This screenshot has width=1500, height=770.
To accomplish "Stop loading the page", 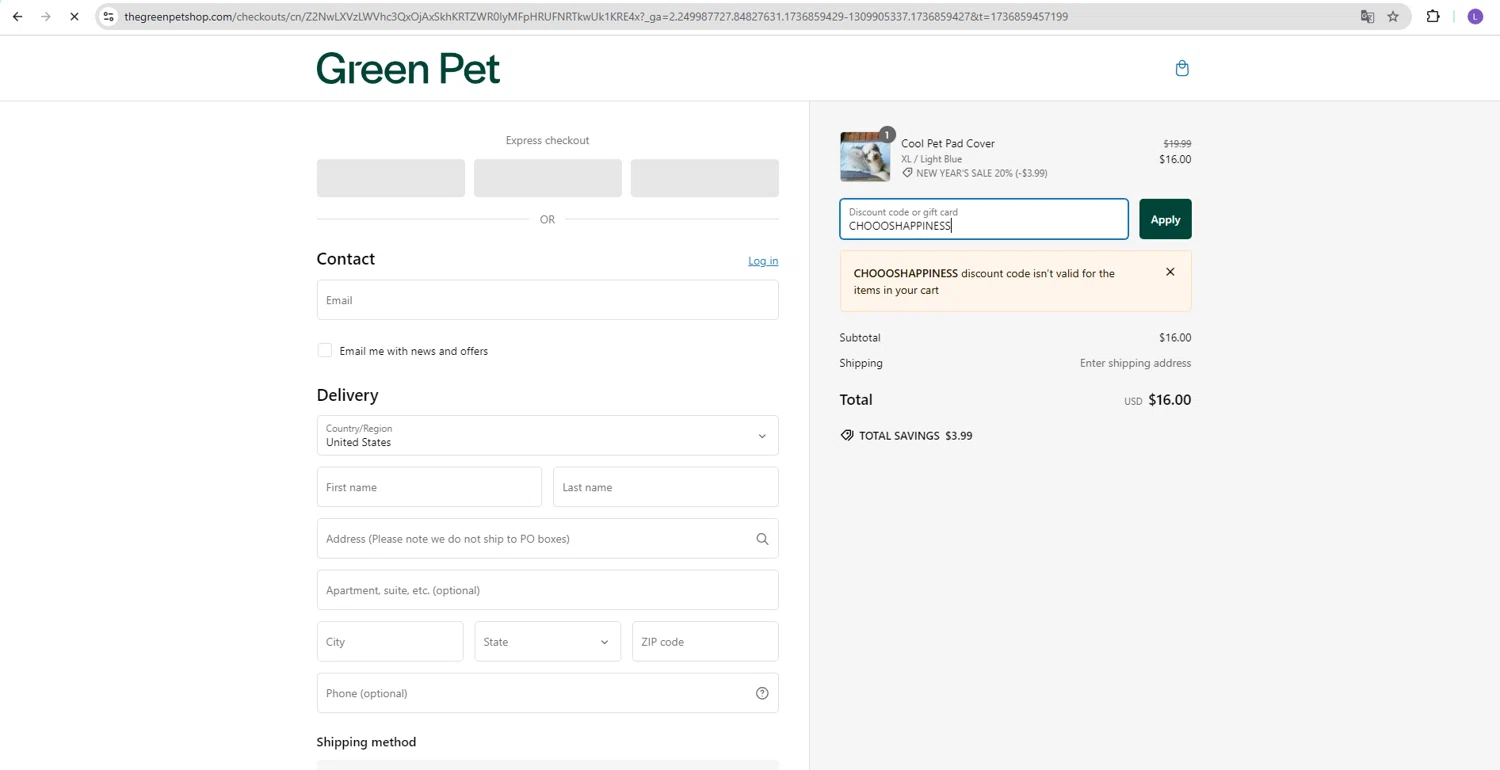I will 74,16.
